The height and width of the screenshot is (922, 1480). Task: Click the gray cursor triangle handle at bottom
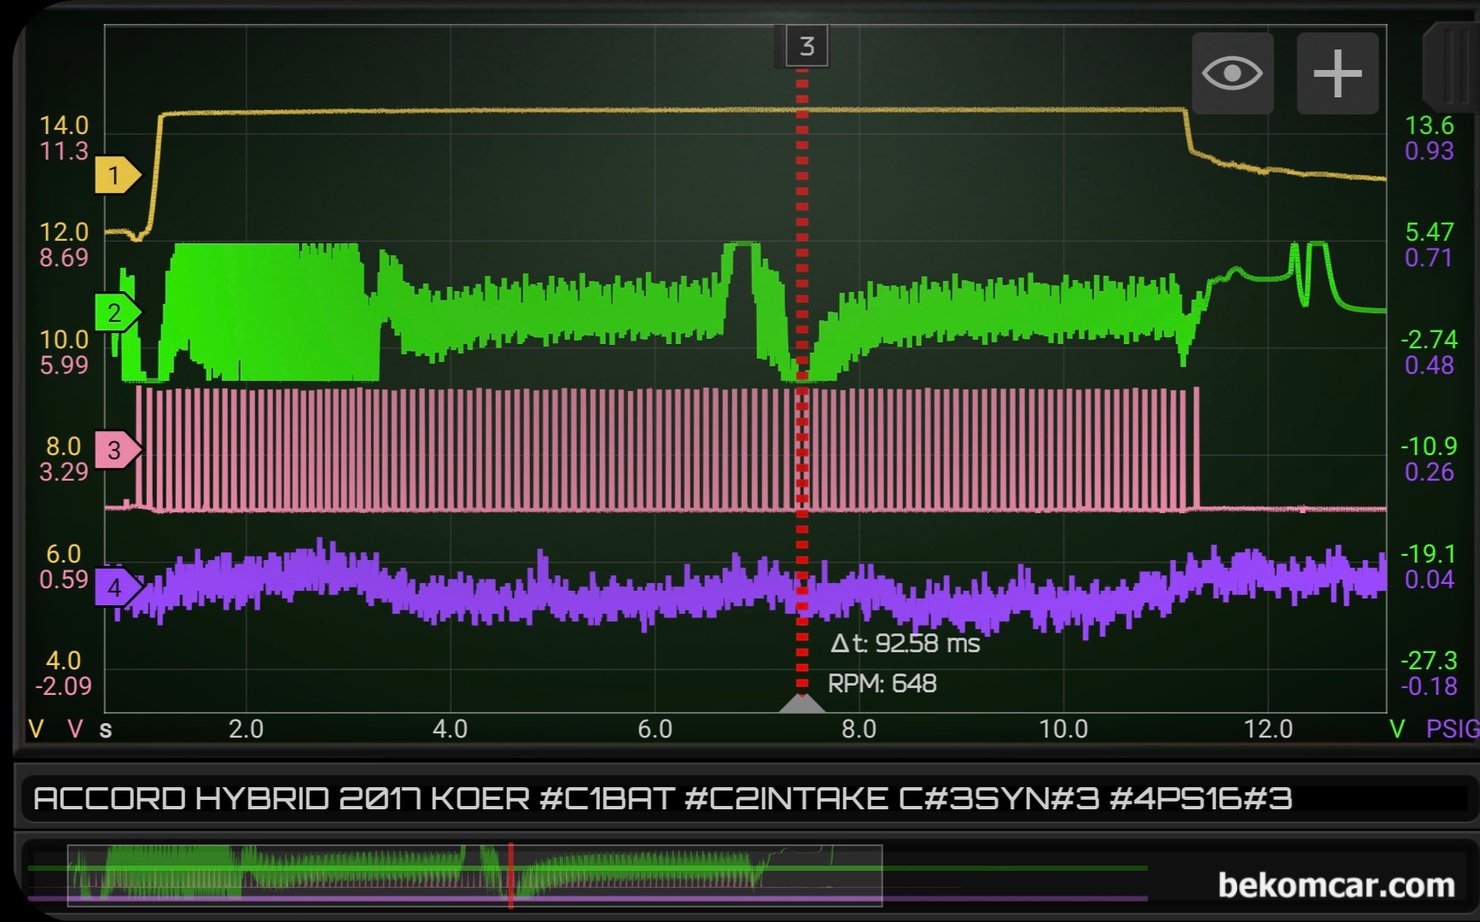click(802, 703)
